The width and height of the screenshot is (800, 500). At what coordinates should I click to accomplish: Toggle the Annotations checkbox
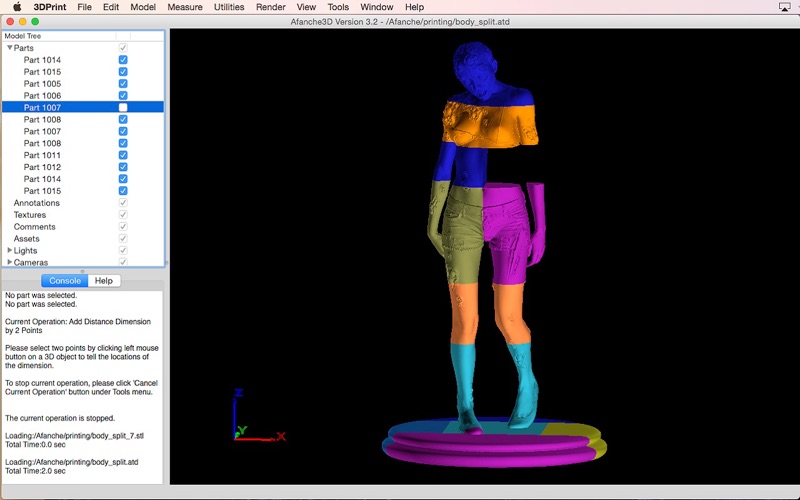pyautogui.click(x=123, y=203)
